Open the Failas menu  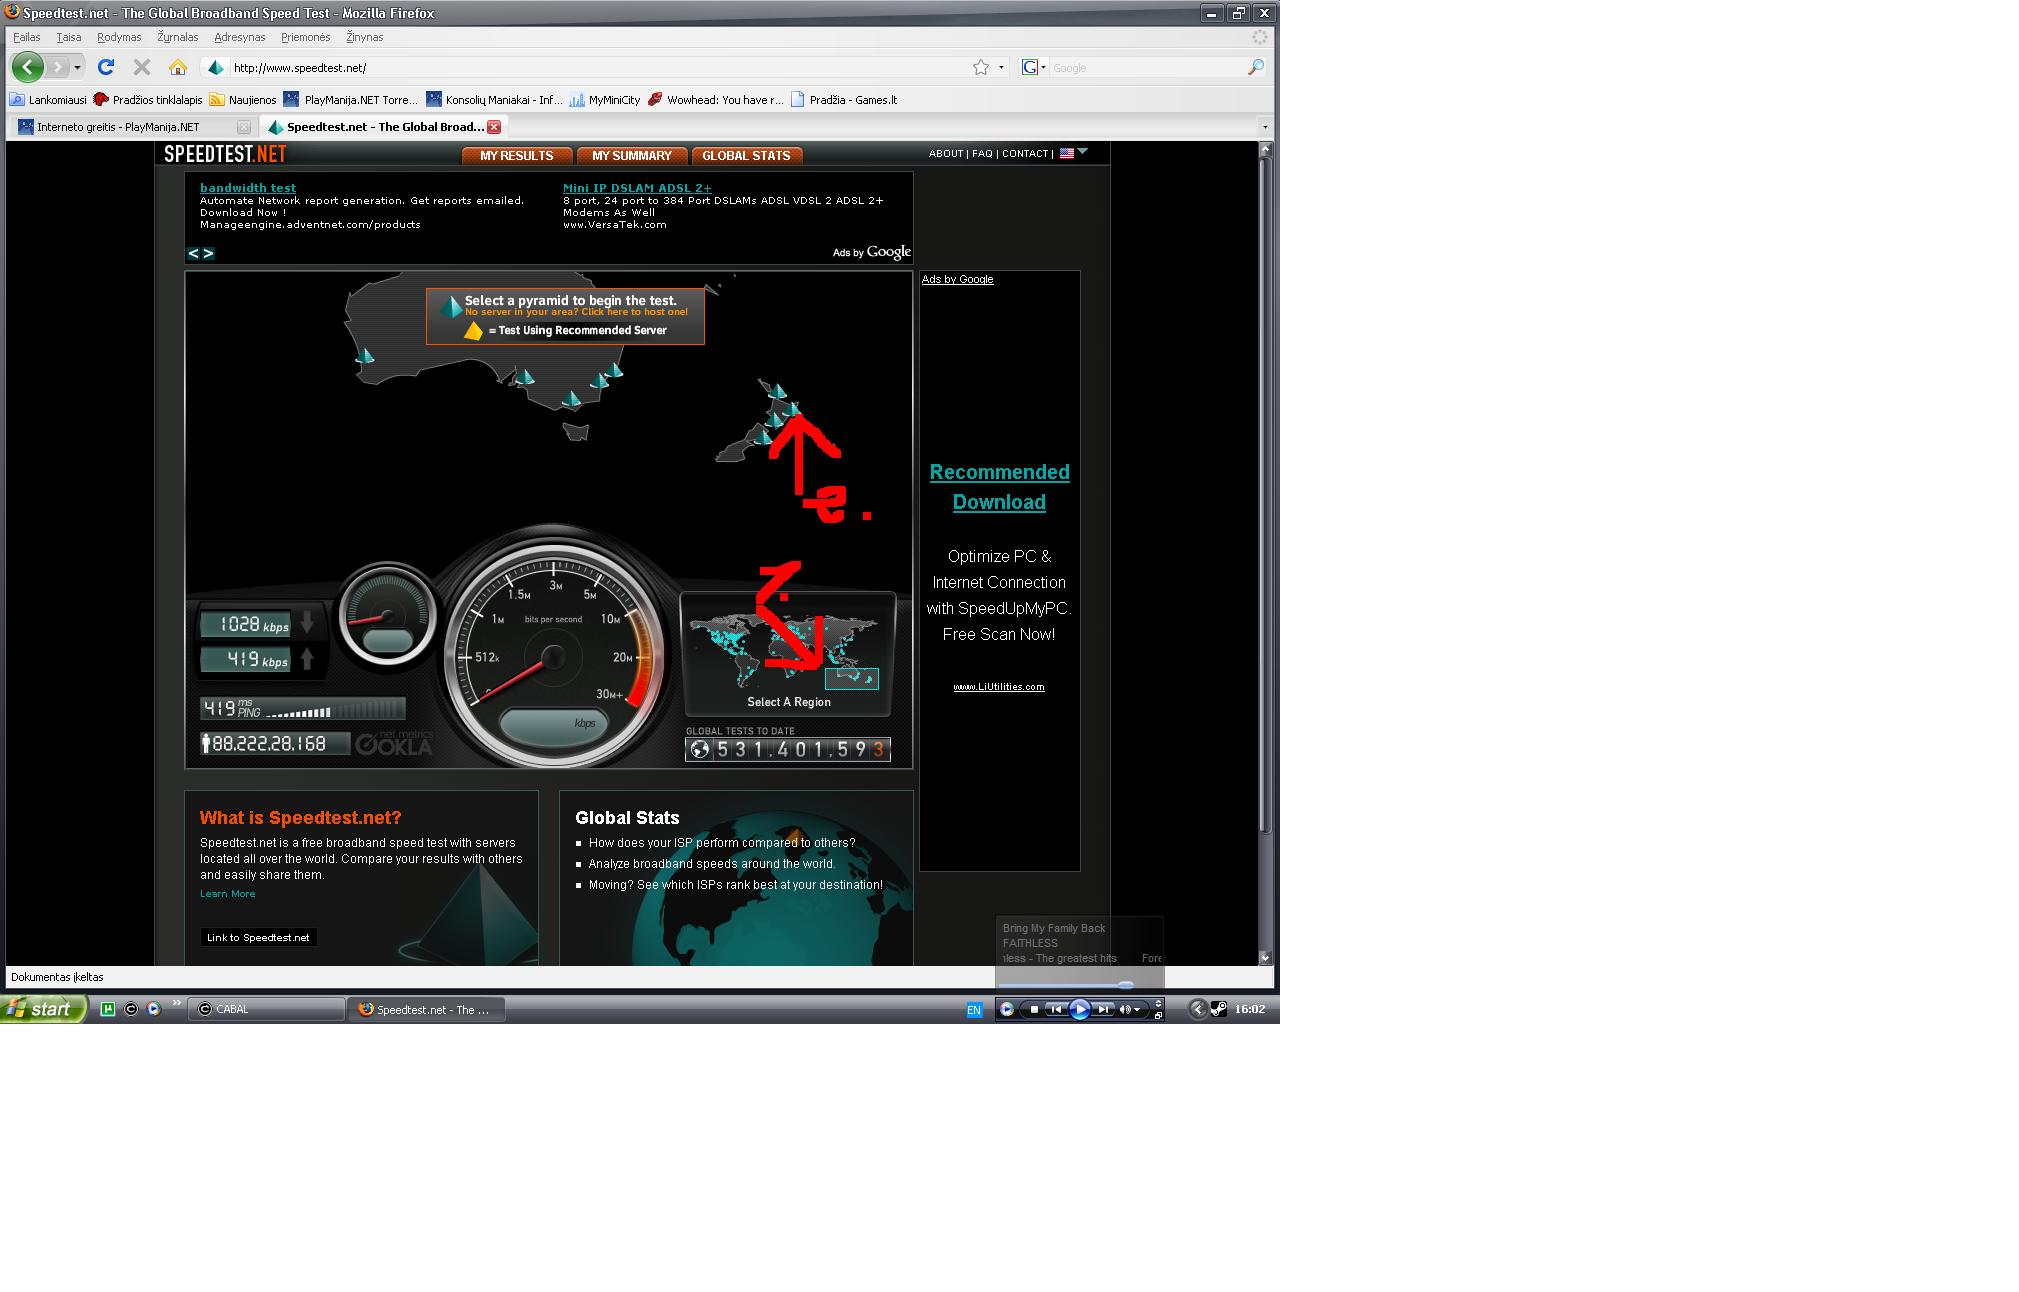pyautogui.click(x=27, y=37)
